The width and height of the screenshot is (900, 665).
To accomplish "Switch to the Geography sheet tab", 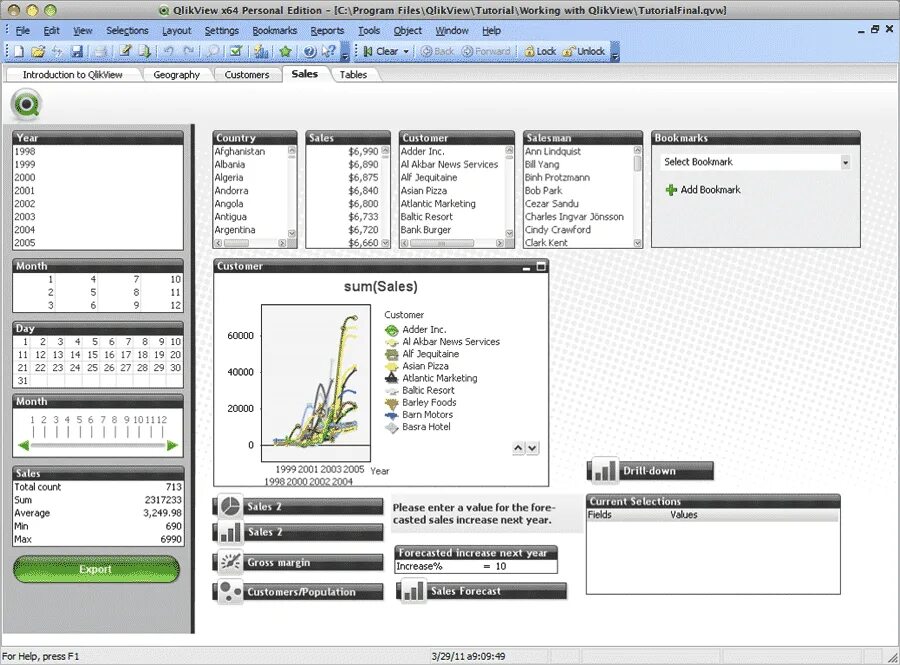I will coord(176,75).
